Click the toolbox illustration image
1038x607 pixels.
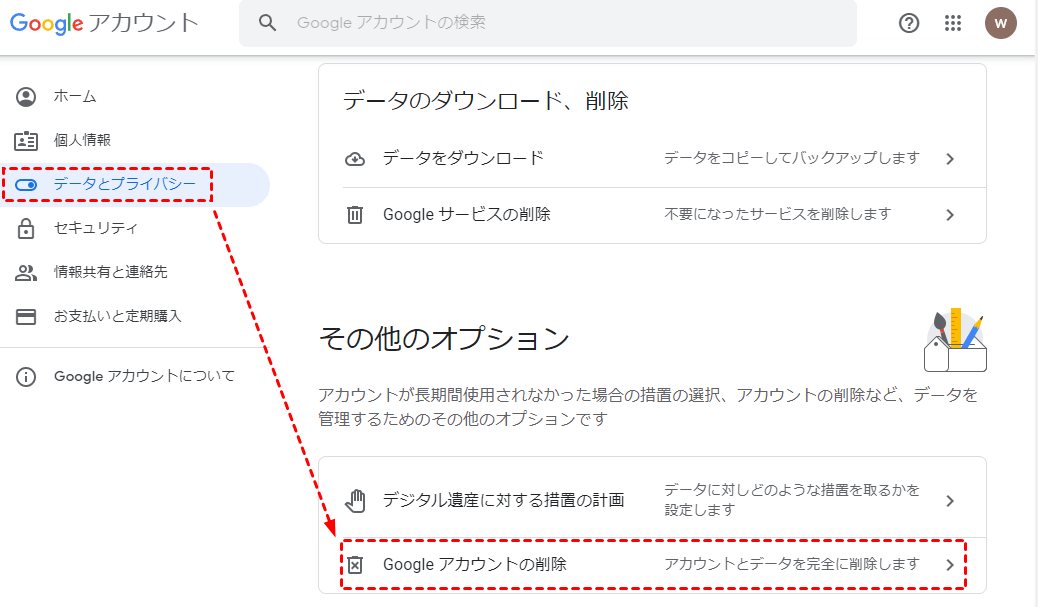point(955,340)
